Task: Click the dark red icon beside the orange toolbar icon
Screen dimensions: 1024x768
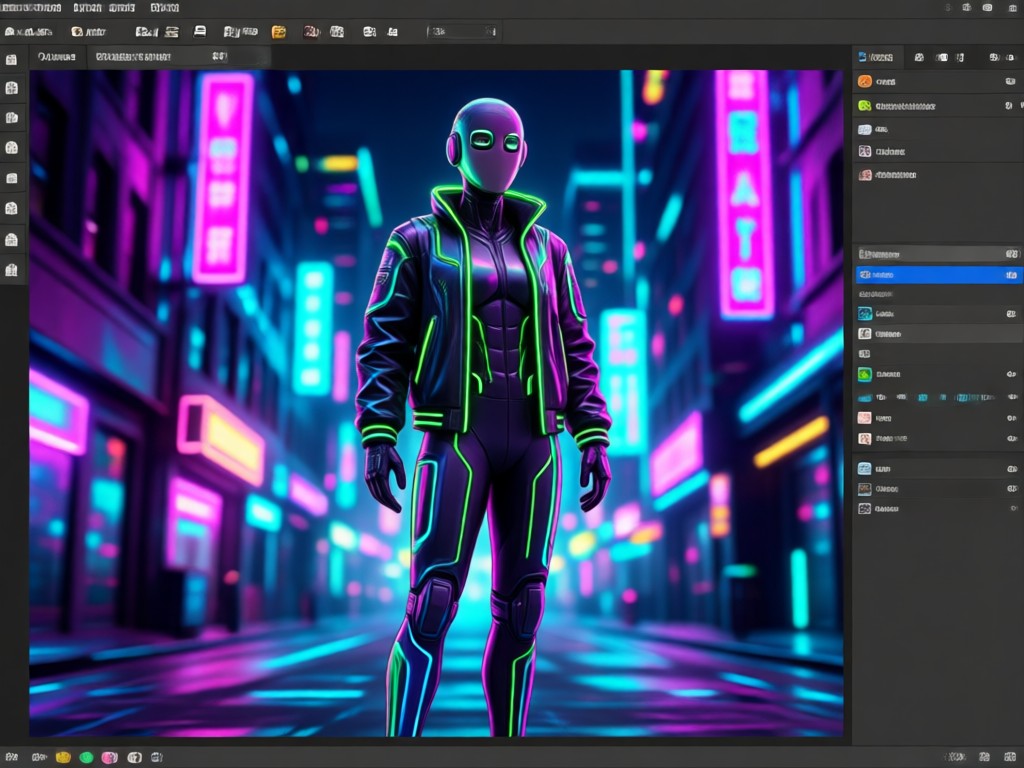Action: pos(312,32)
